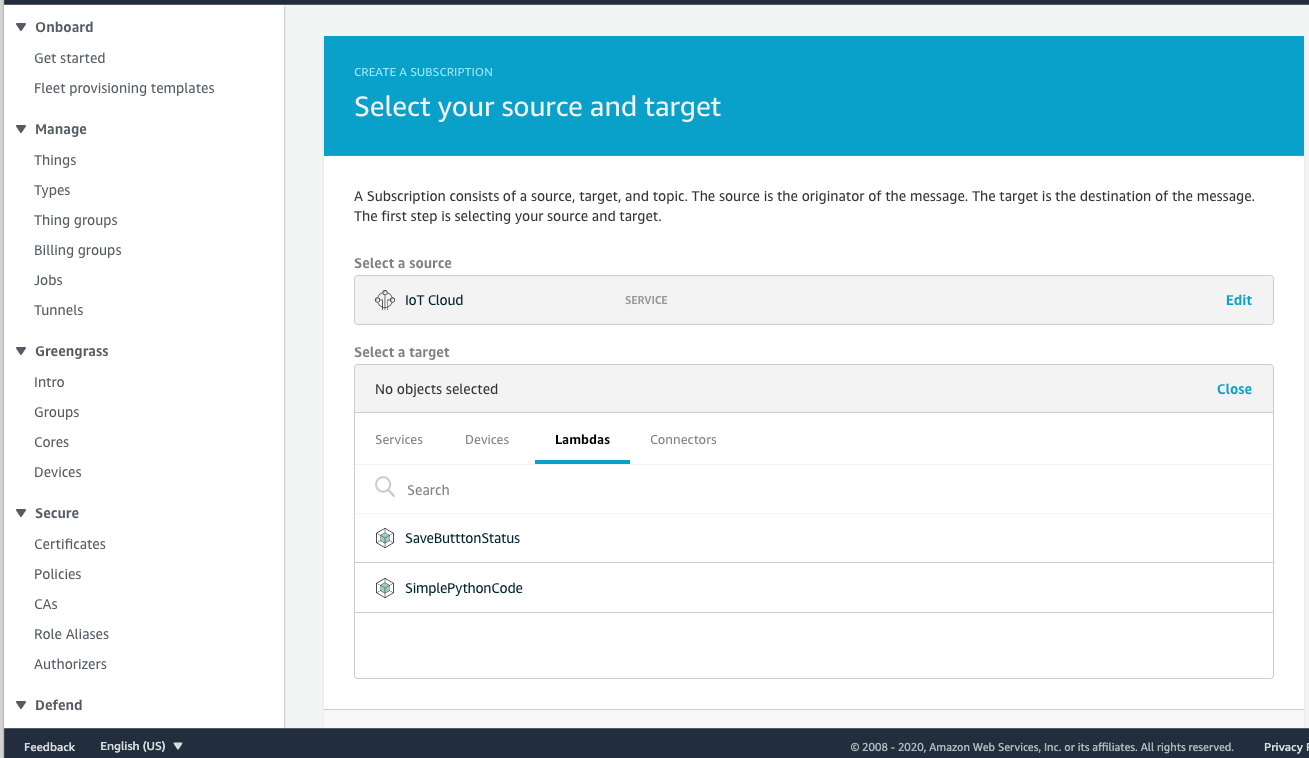Open the Certificates page
This screenshot has width=1309, height=758.
point(69,544)
